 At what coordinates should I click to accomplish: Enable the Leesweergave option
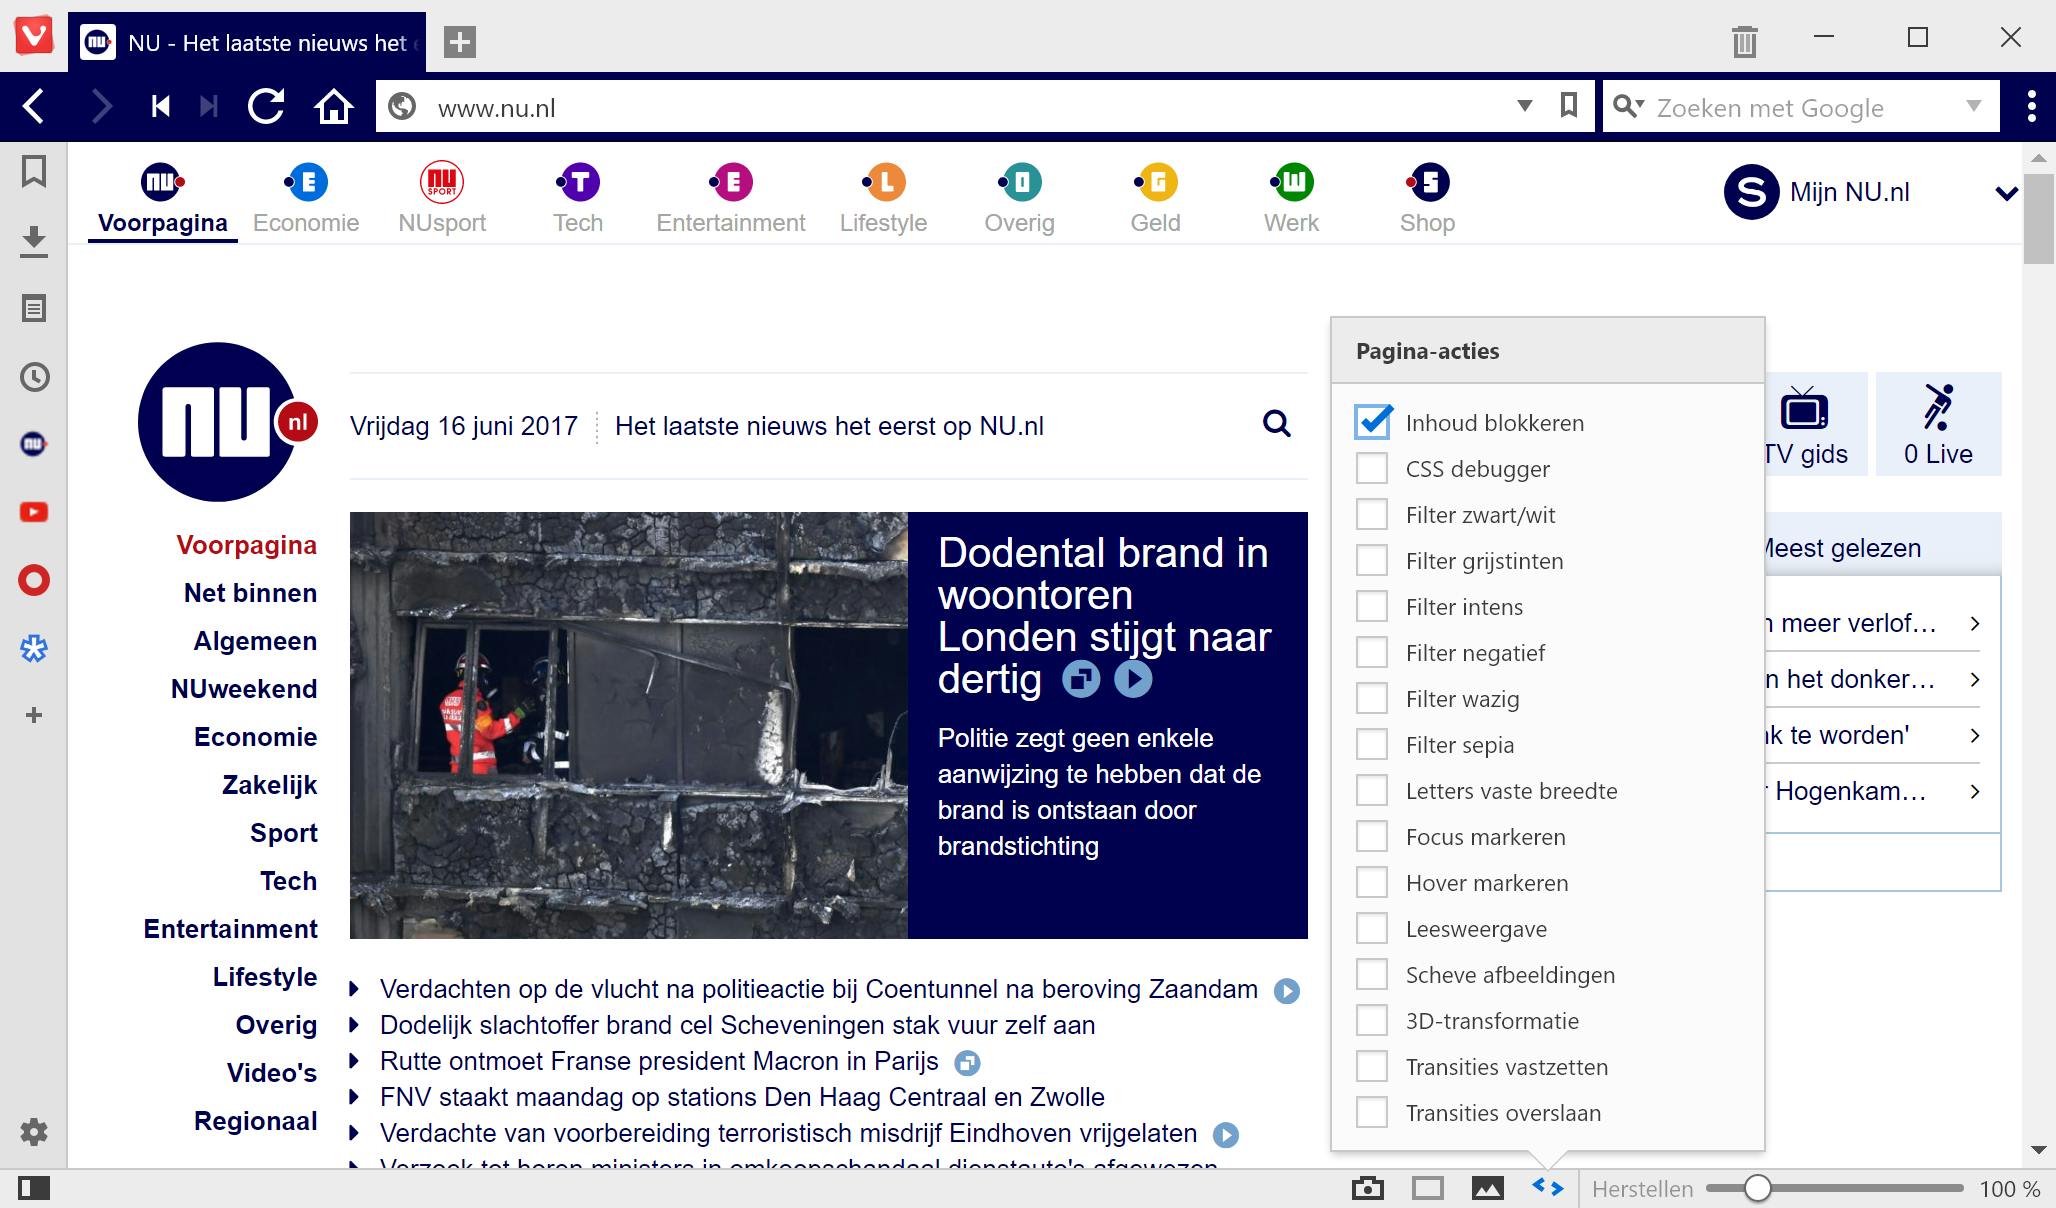pos(1372,928)
